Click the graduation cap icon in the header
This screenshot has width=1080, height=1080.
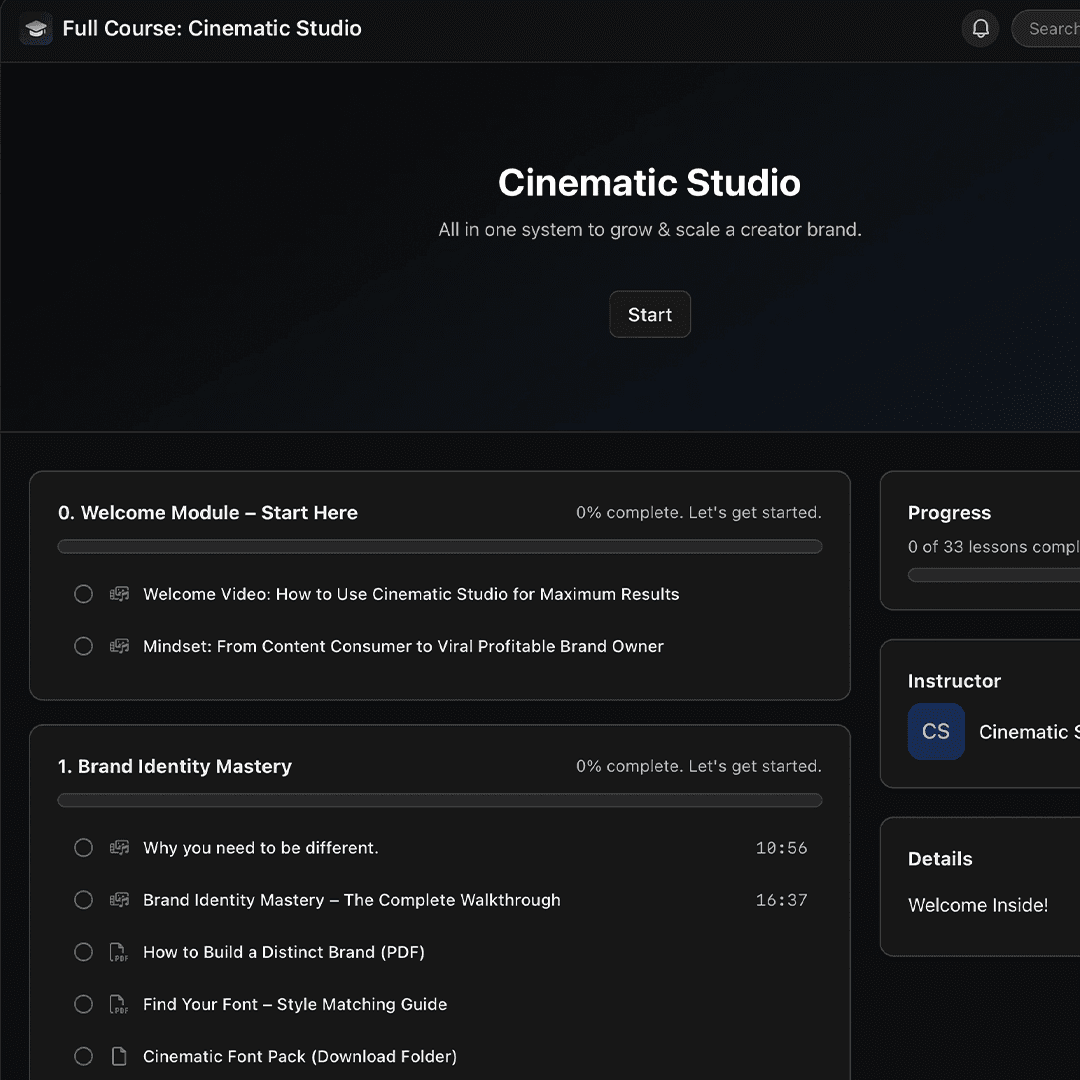36,28
